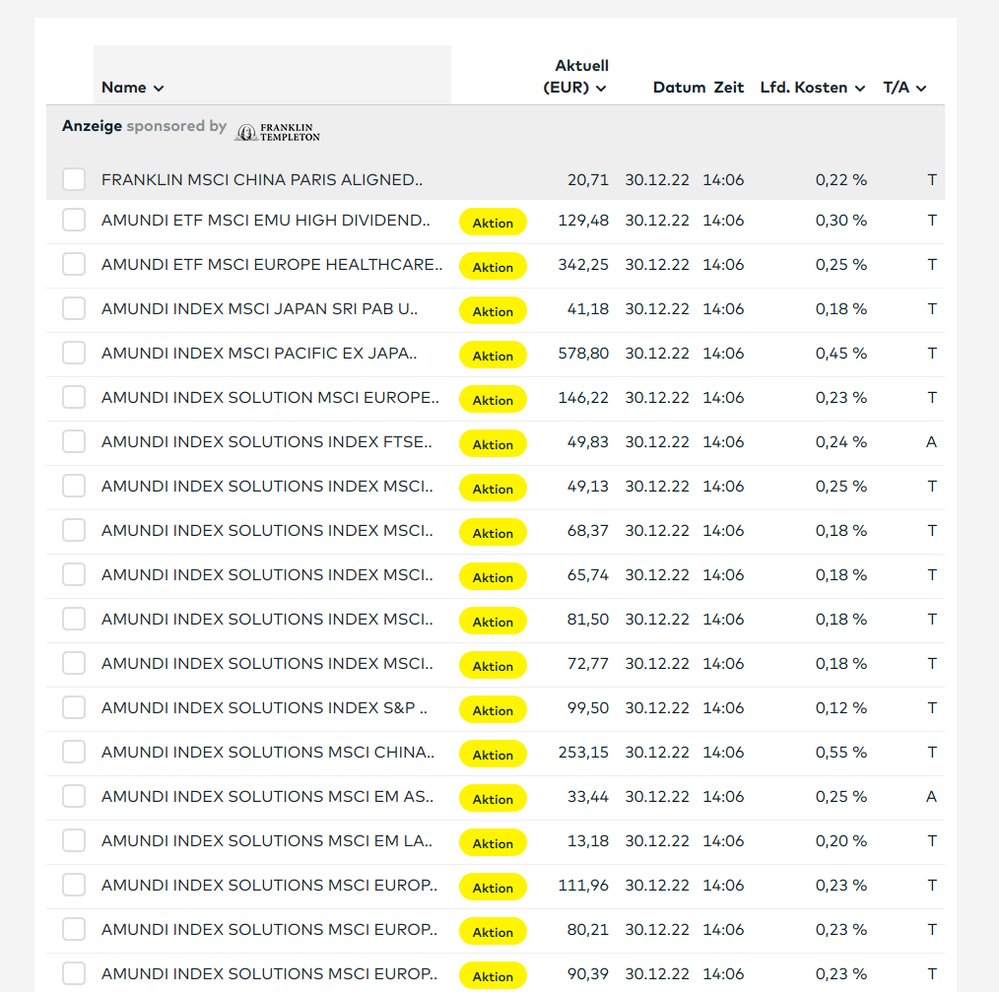Click Aktion badge in the MSCI EM LA row

(493, 842)
